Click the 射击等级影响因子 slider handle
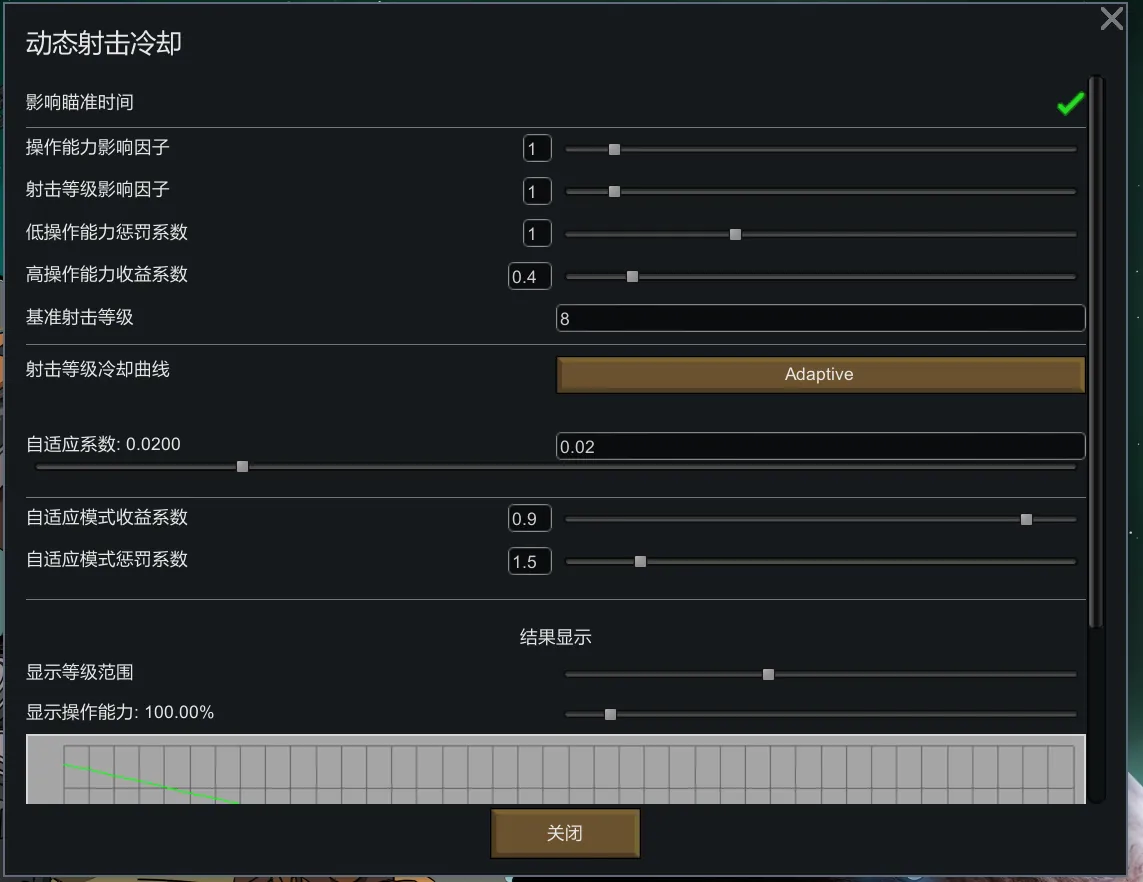 (x=614, y=192)
